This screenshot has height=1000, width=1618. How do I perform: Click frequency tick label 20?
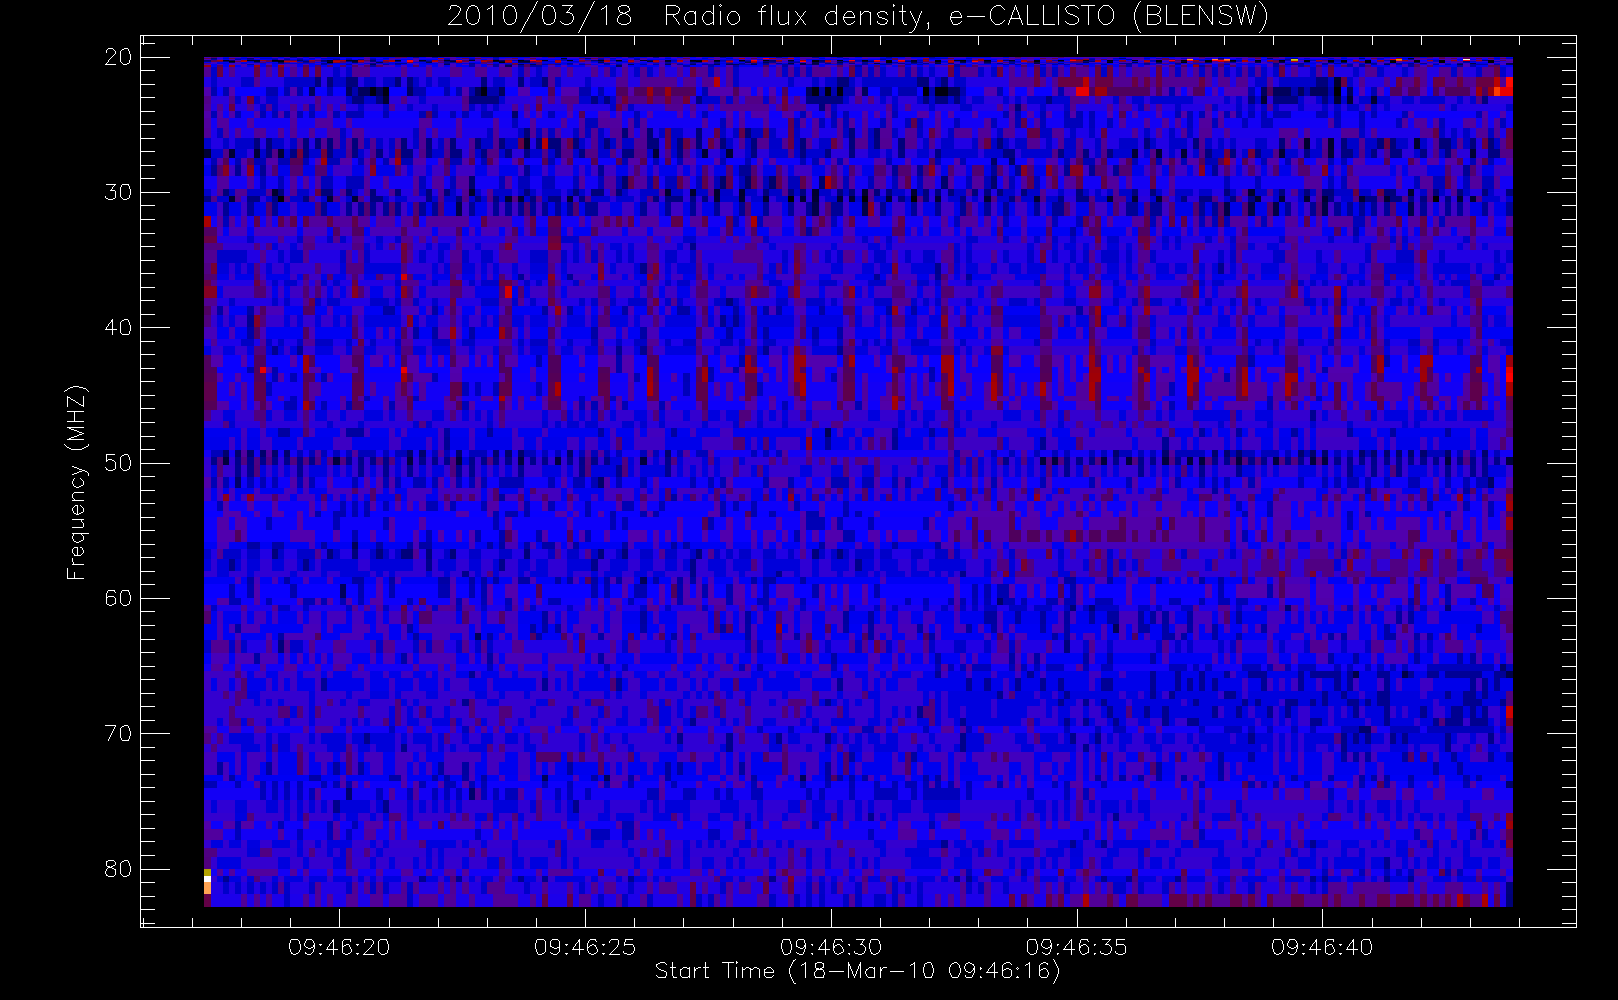coord(118,57)
